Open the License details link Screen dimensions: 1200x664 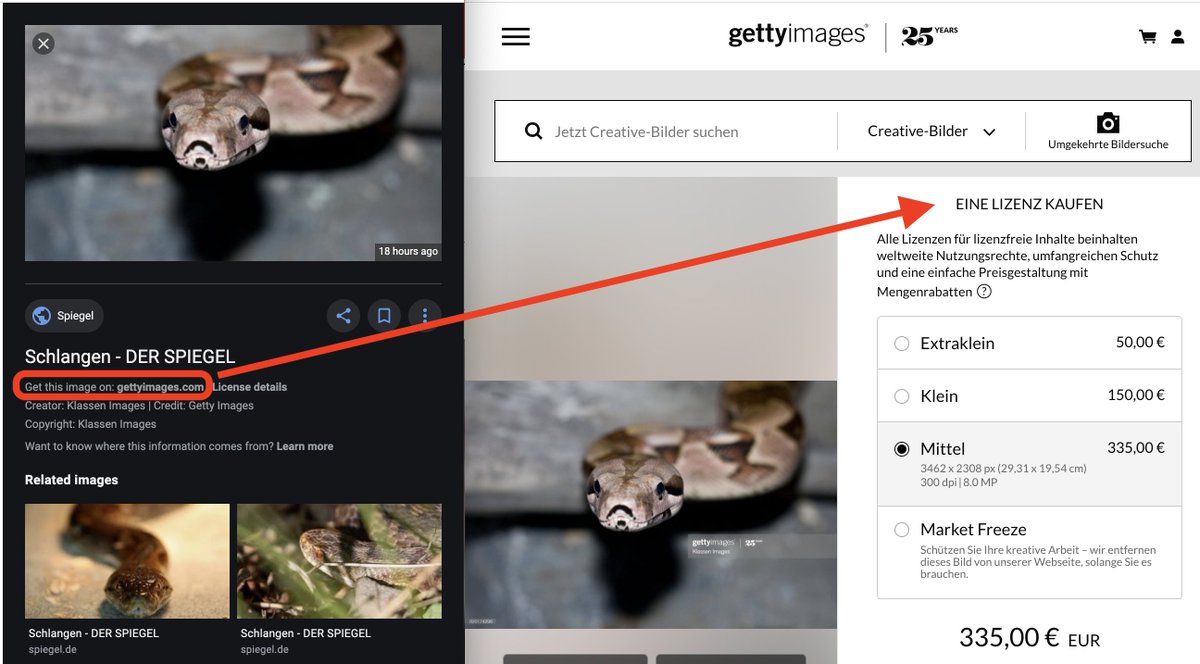point(250,387)
